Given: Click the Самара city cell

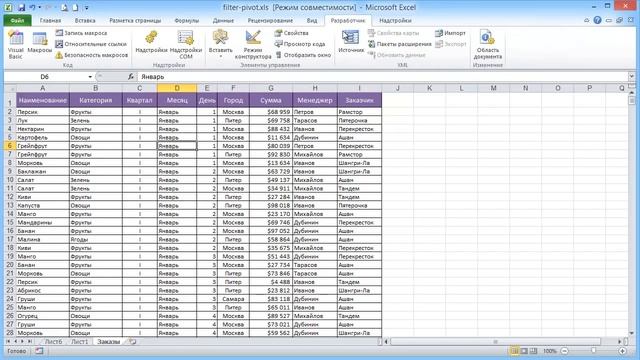Looking at the screenshot, I should click(x=233, y=299).
